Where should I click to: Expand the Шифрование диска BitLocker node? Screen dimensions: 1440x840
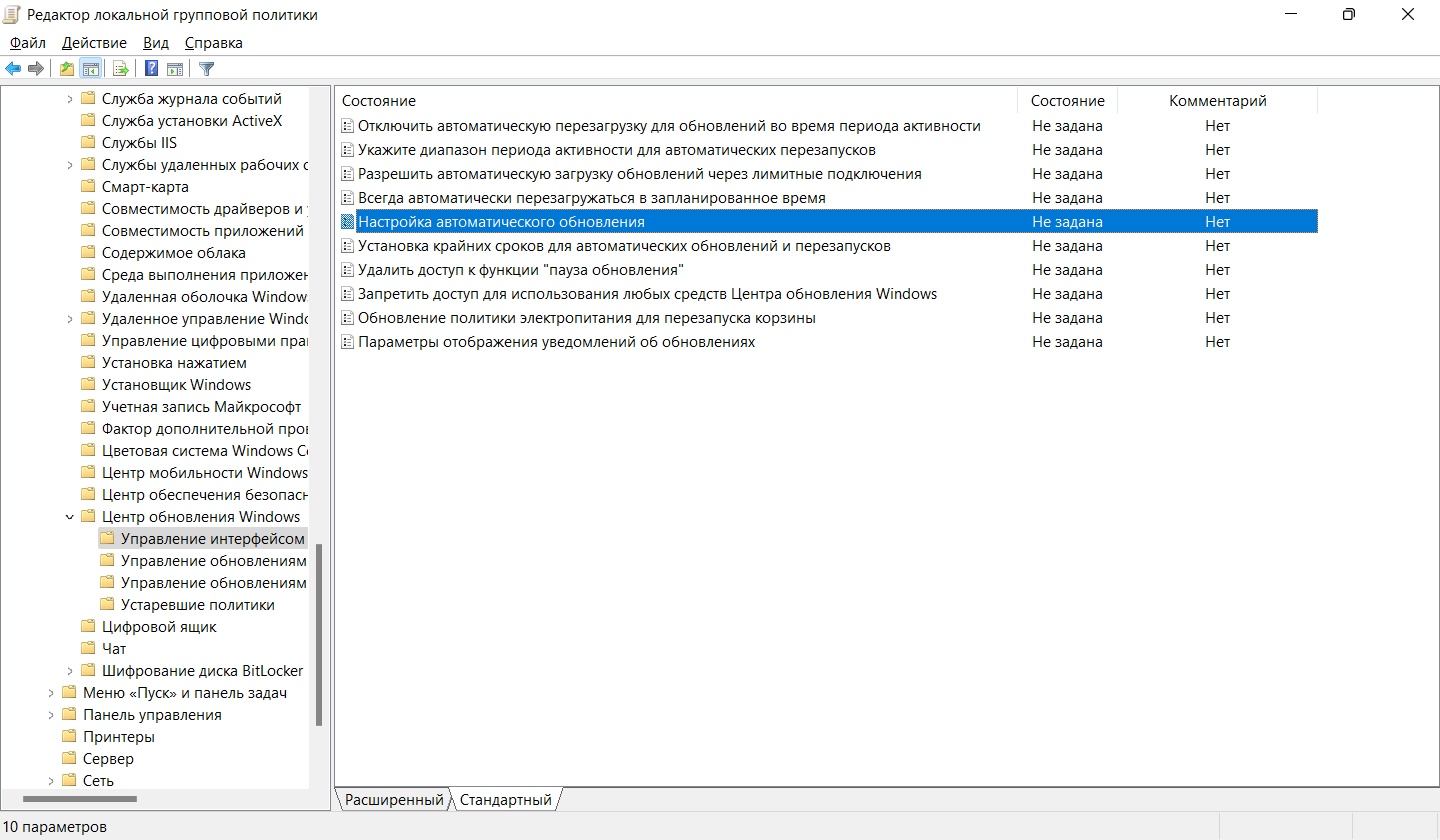69,671
